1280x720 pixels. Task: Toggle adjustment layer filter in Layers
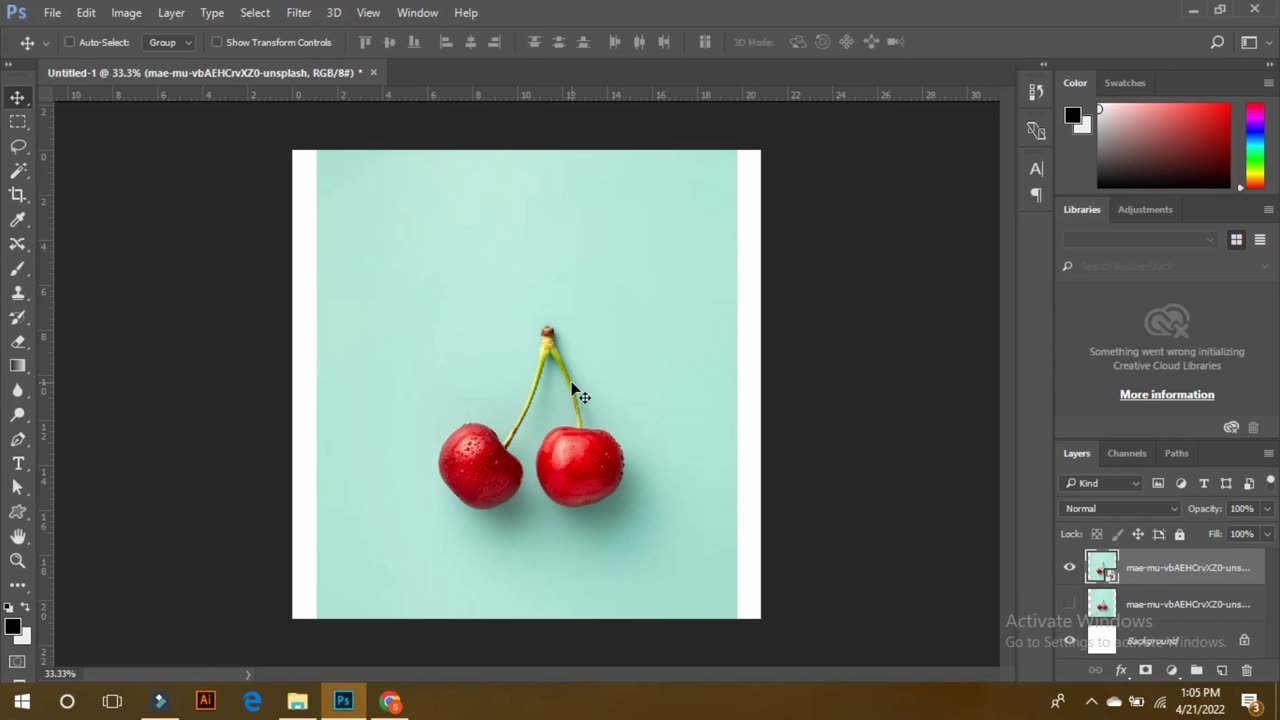(1181, 483)
